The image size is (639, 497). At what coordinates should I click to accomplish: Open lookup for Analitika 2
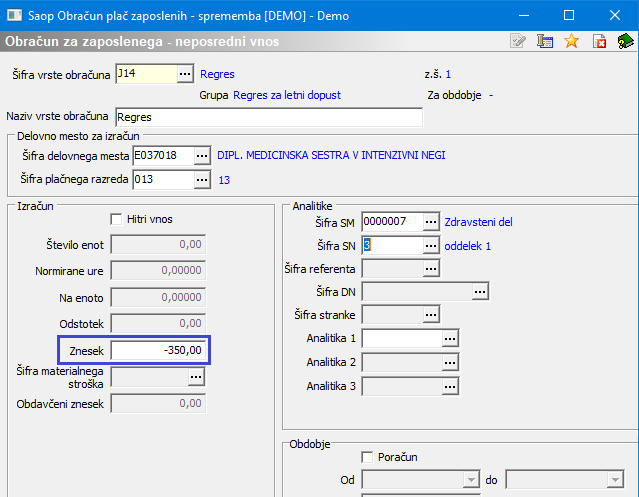450,363
